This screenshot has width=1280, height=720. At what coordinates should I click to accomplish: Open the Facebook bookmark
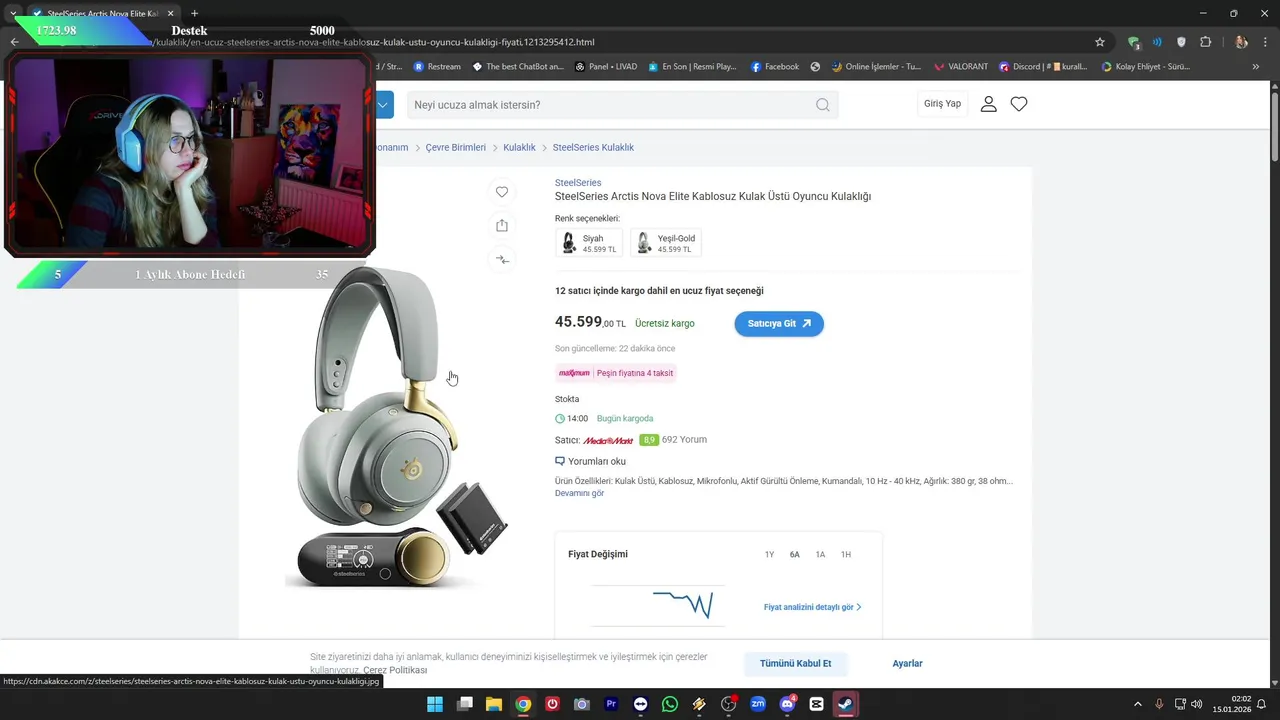click(775, 67)
